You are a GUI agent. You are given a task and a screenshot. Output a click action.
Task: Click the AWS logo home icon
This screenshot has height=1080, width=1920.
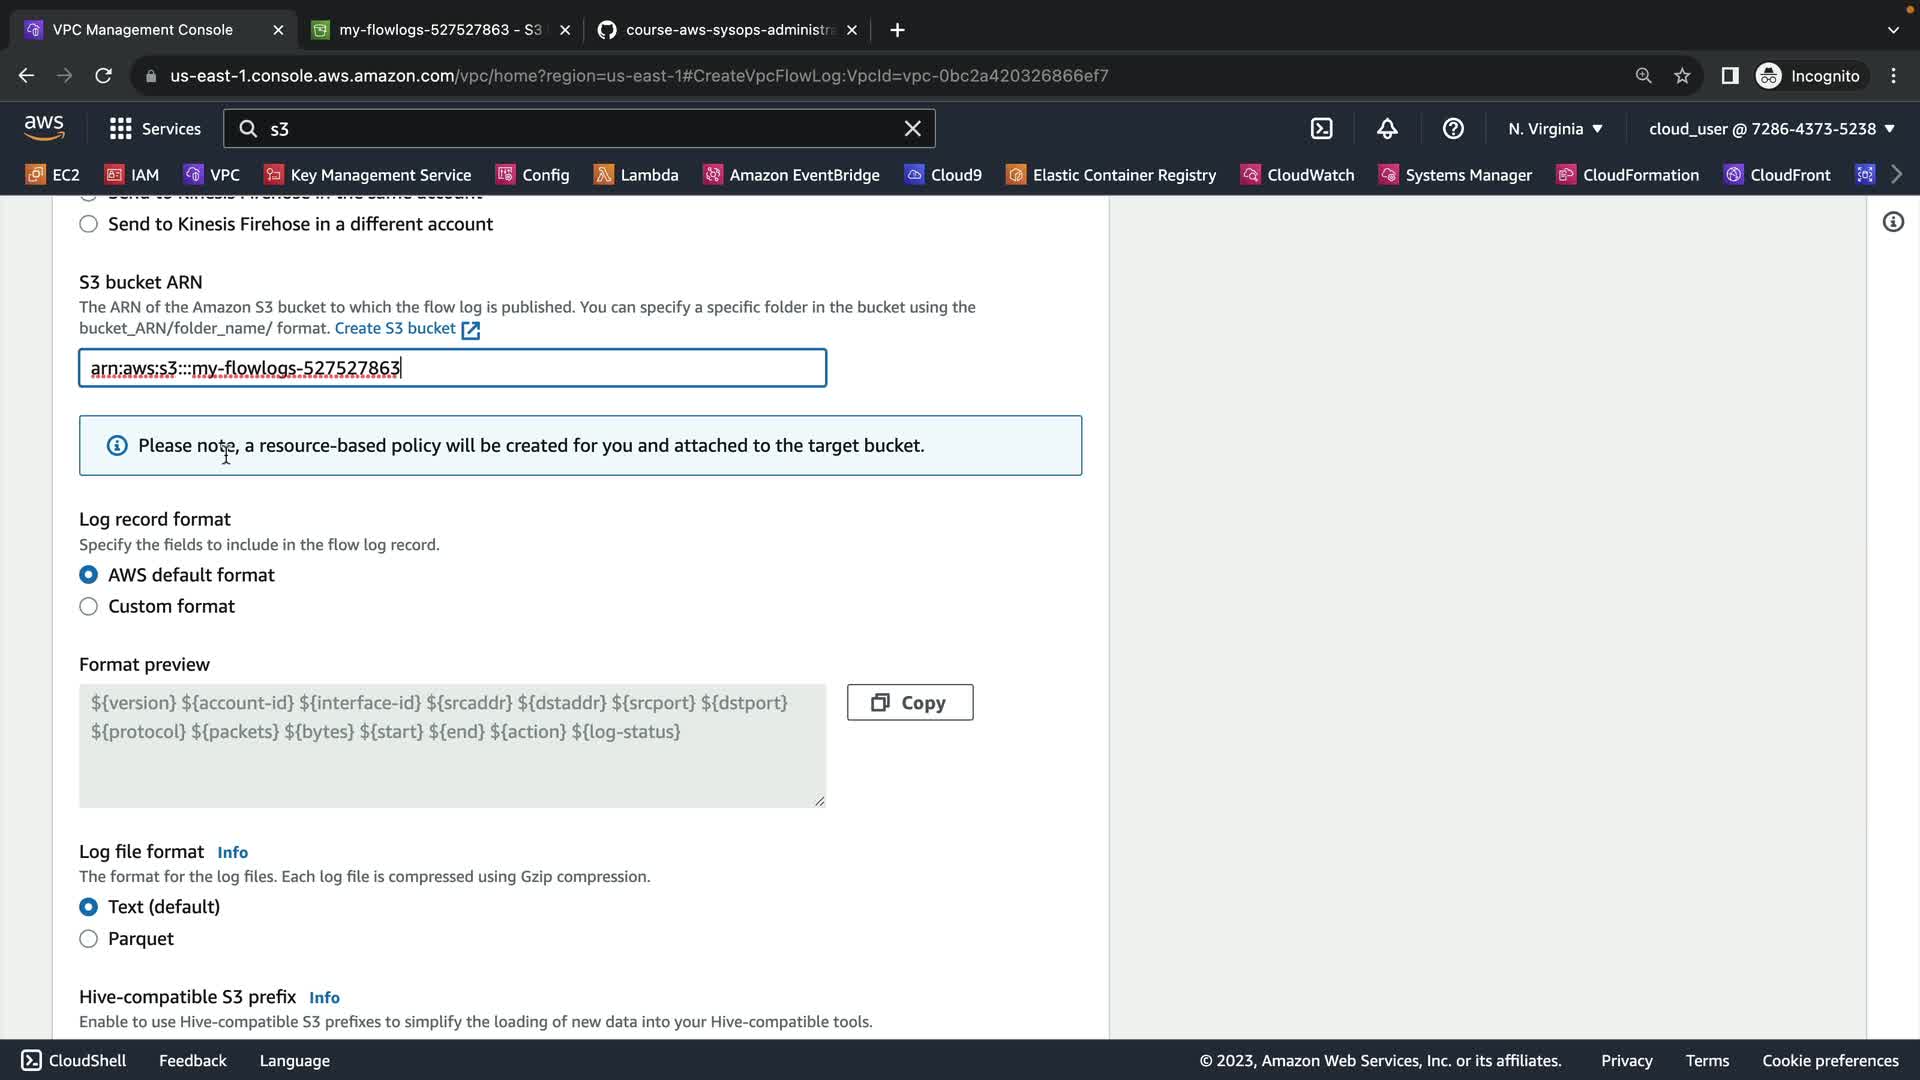click(44, 128)
